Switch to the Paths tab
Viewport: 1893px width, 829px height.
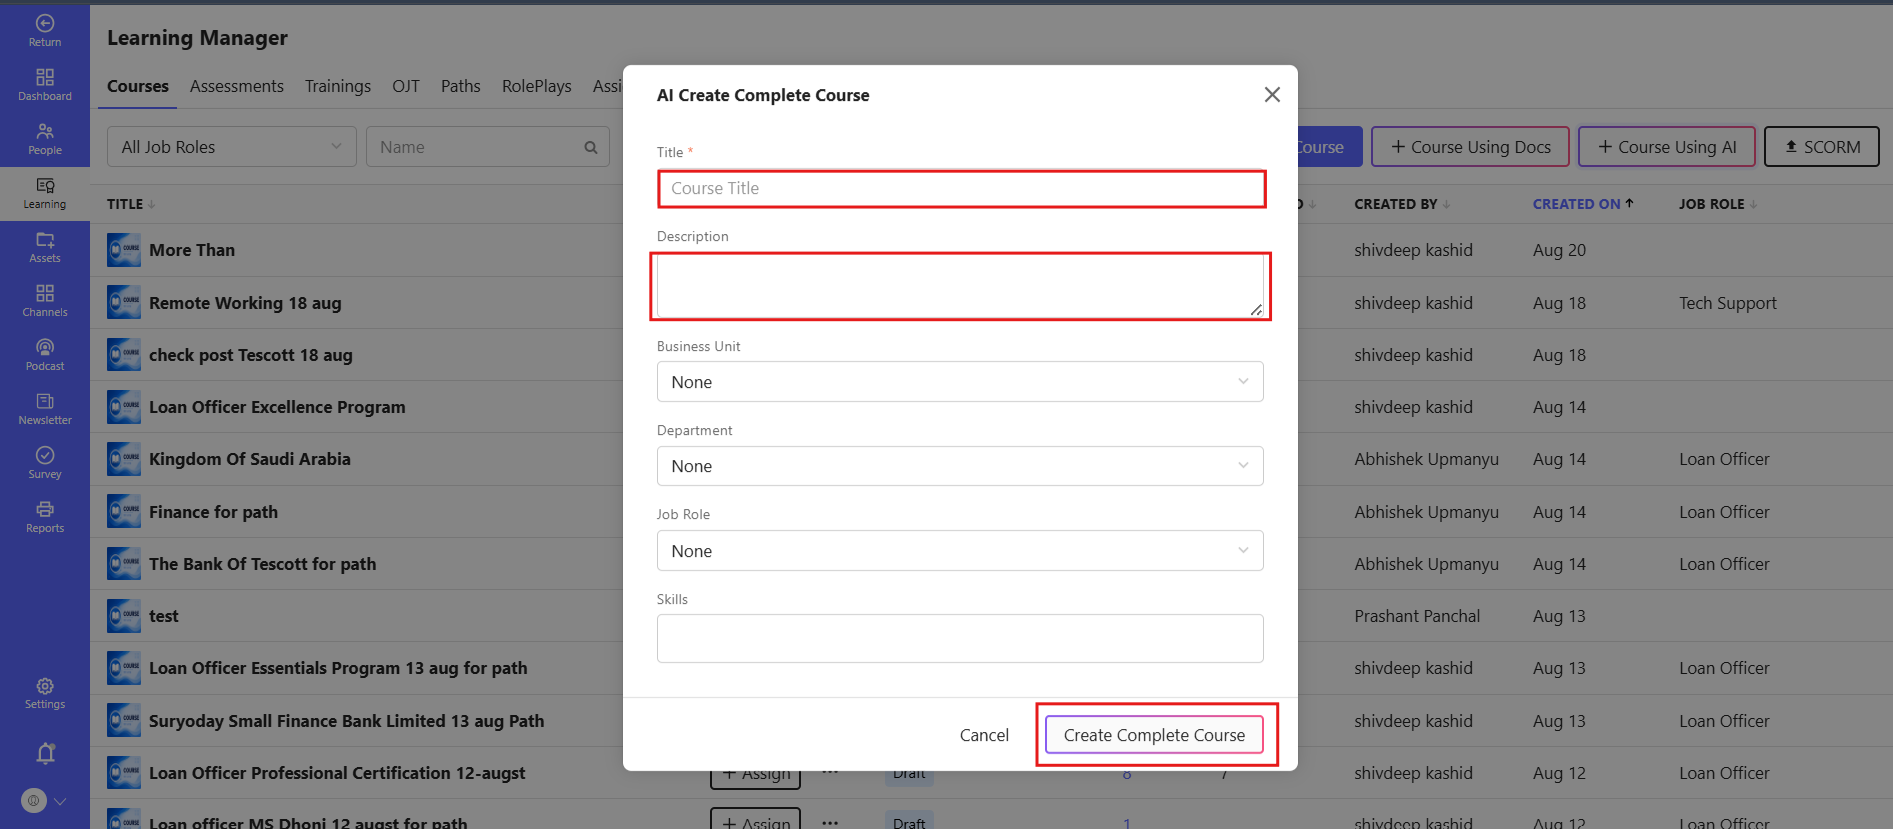pos(461,86)
